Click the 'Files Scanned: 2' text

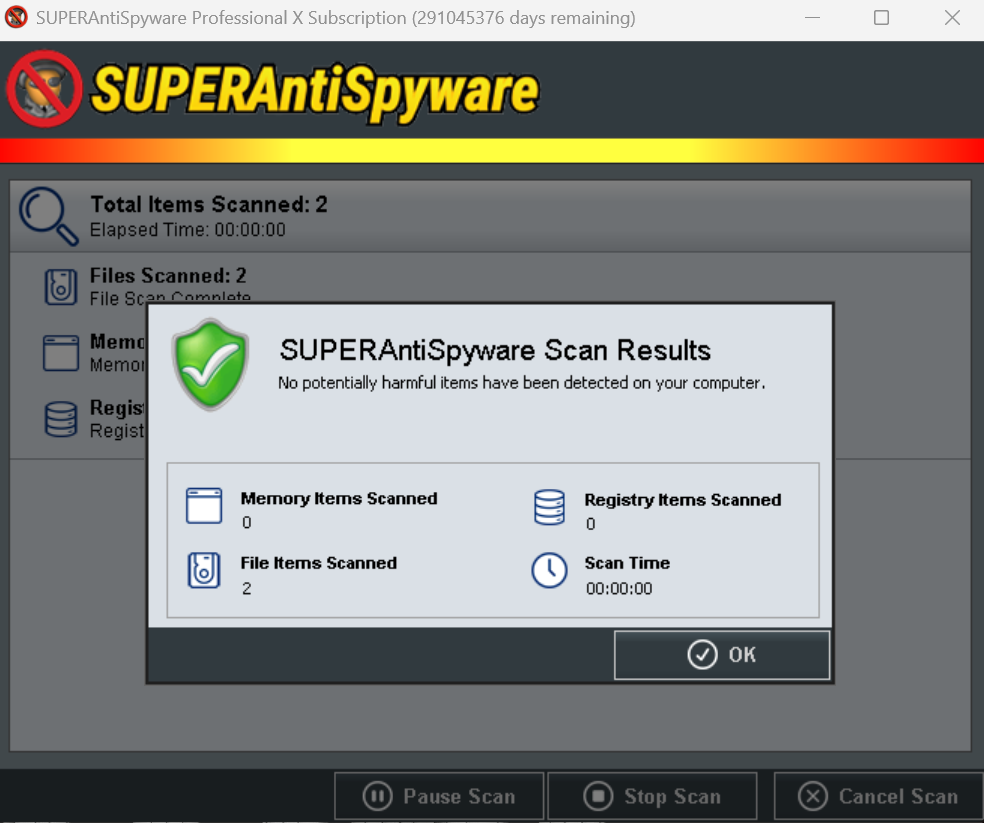(168, 275)
